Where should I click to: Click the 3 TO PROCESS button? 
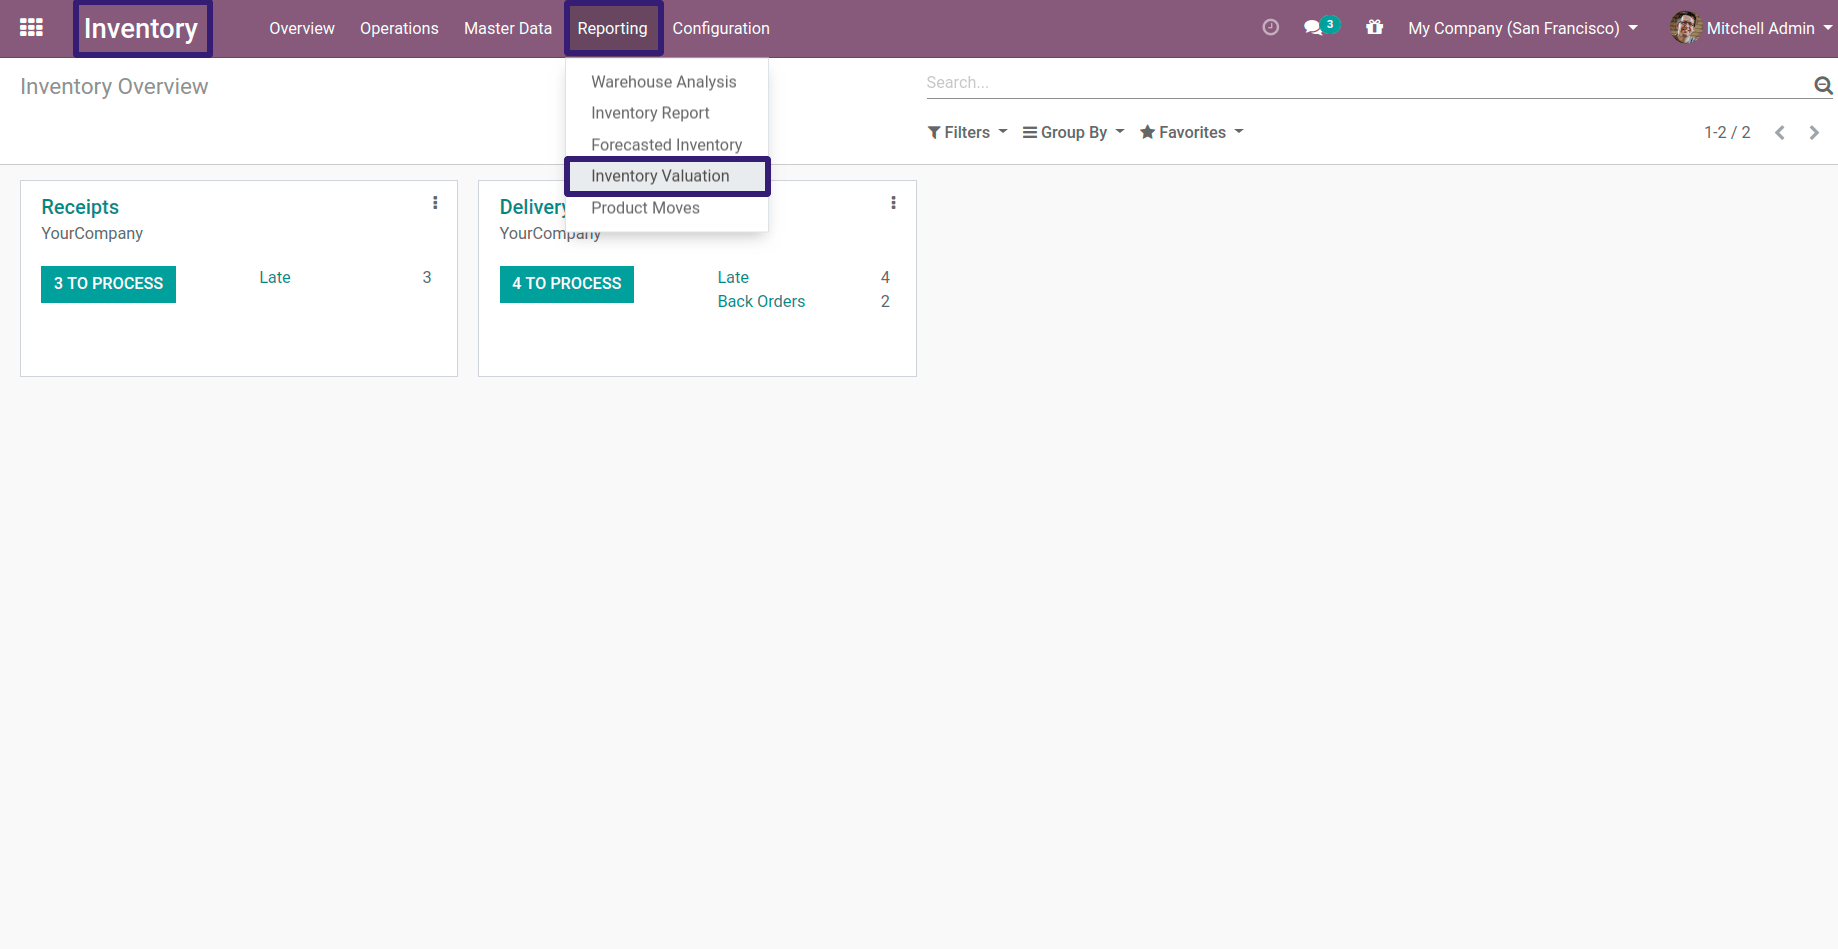click(x=108, y=284)
